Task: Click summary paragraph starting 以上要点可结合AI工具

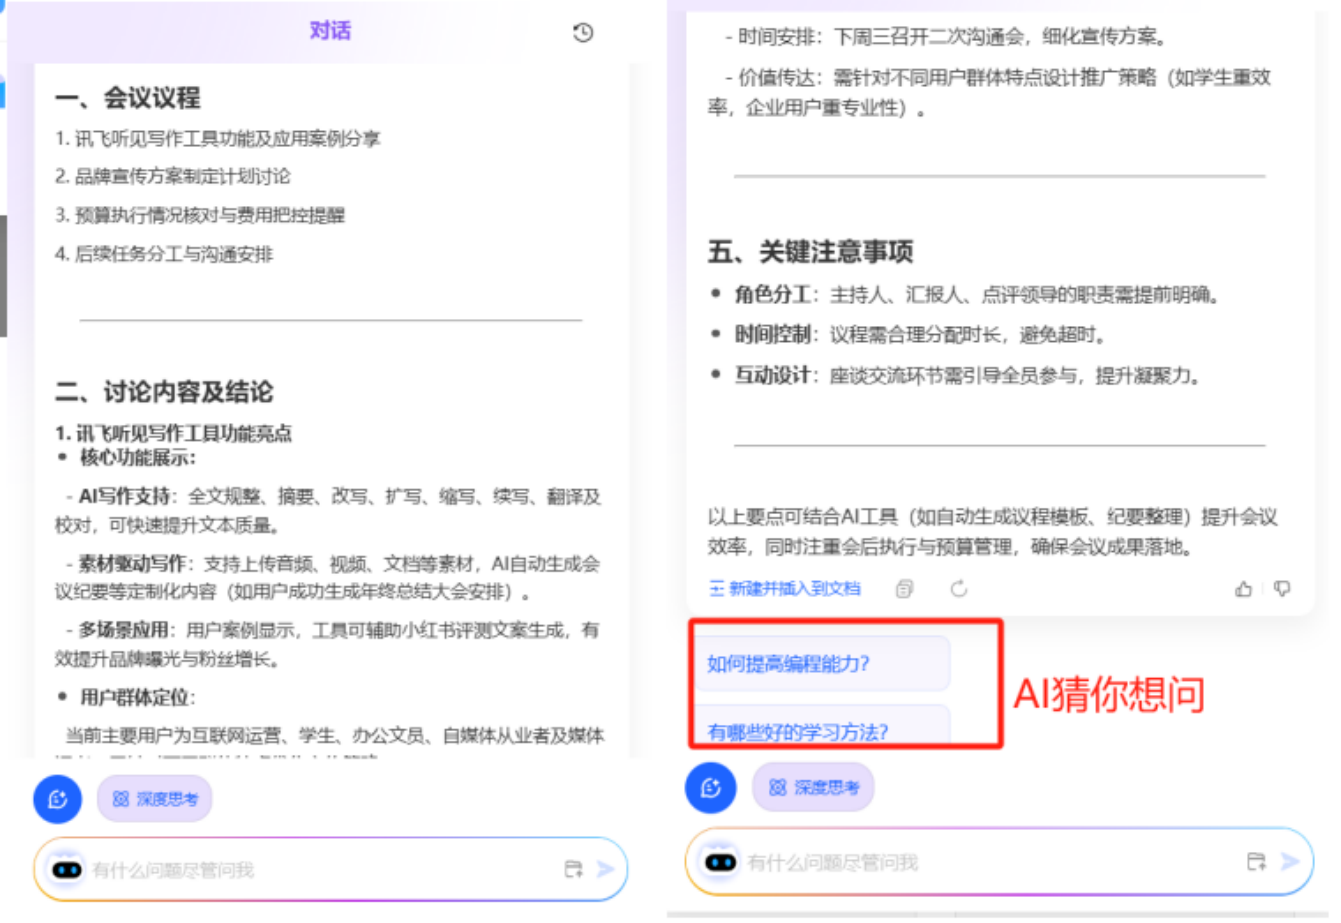Action: coord(992,532)
